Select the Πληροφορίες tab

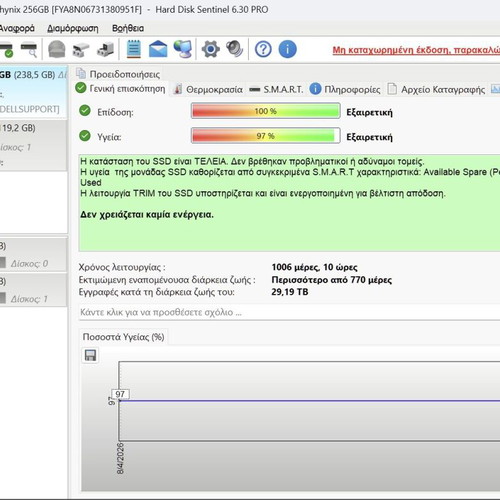[345, 89]
